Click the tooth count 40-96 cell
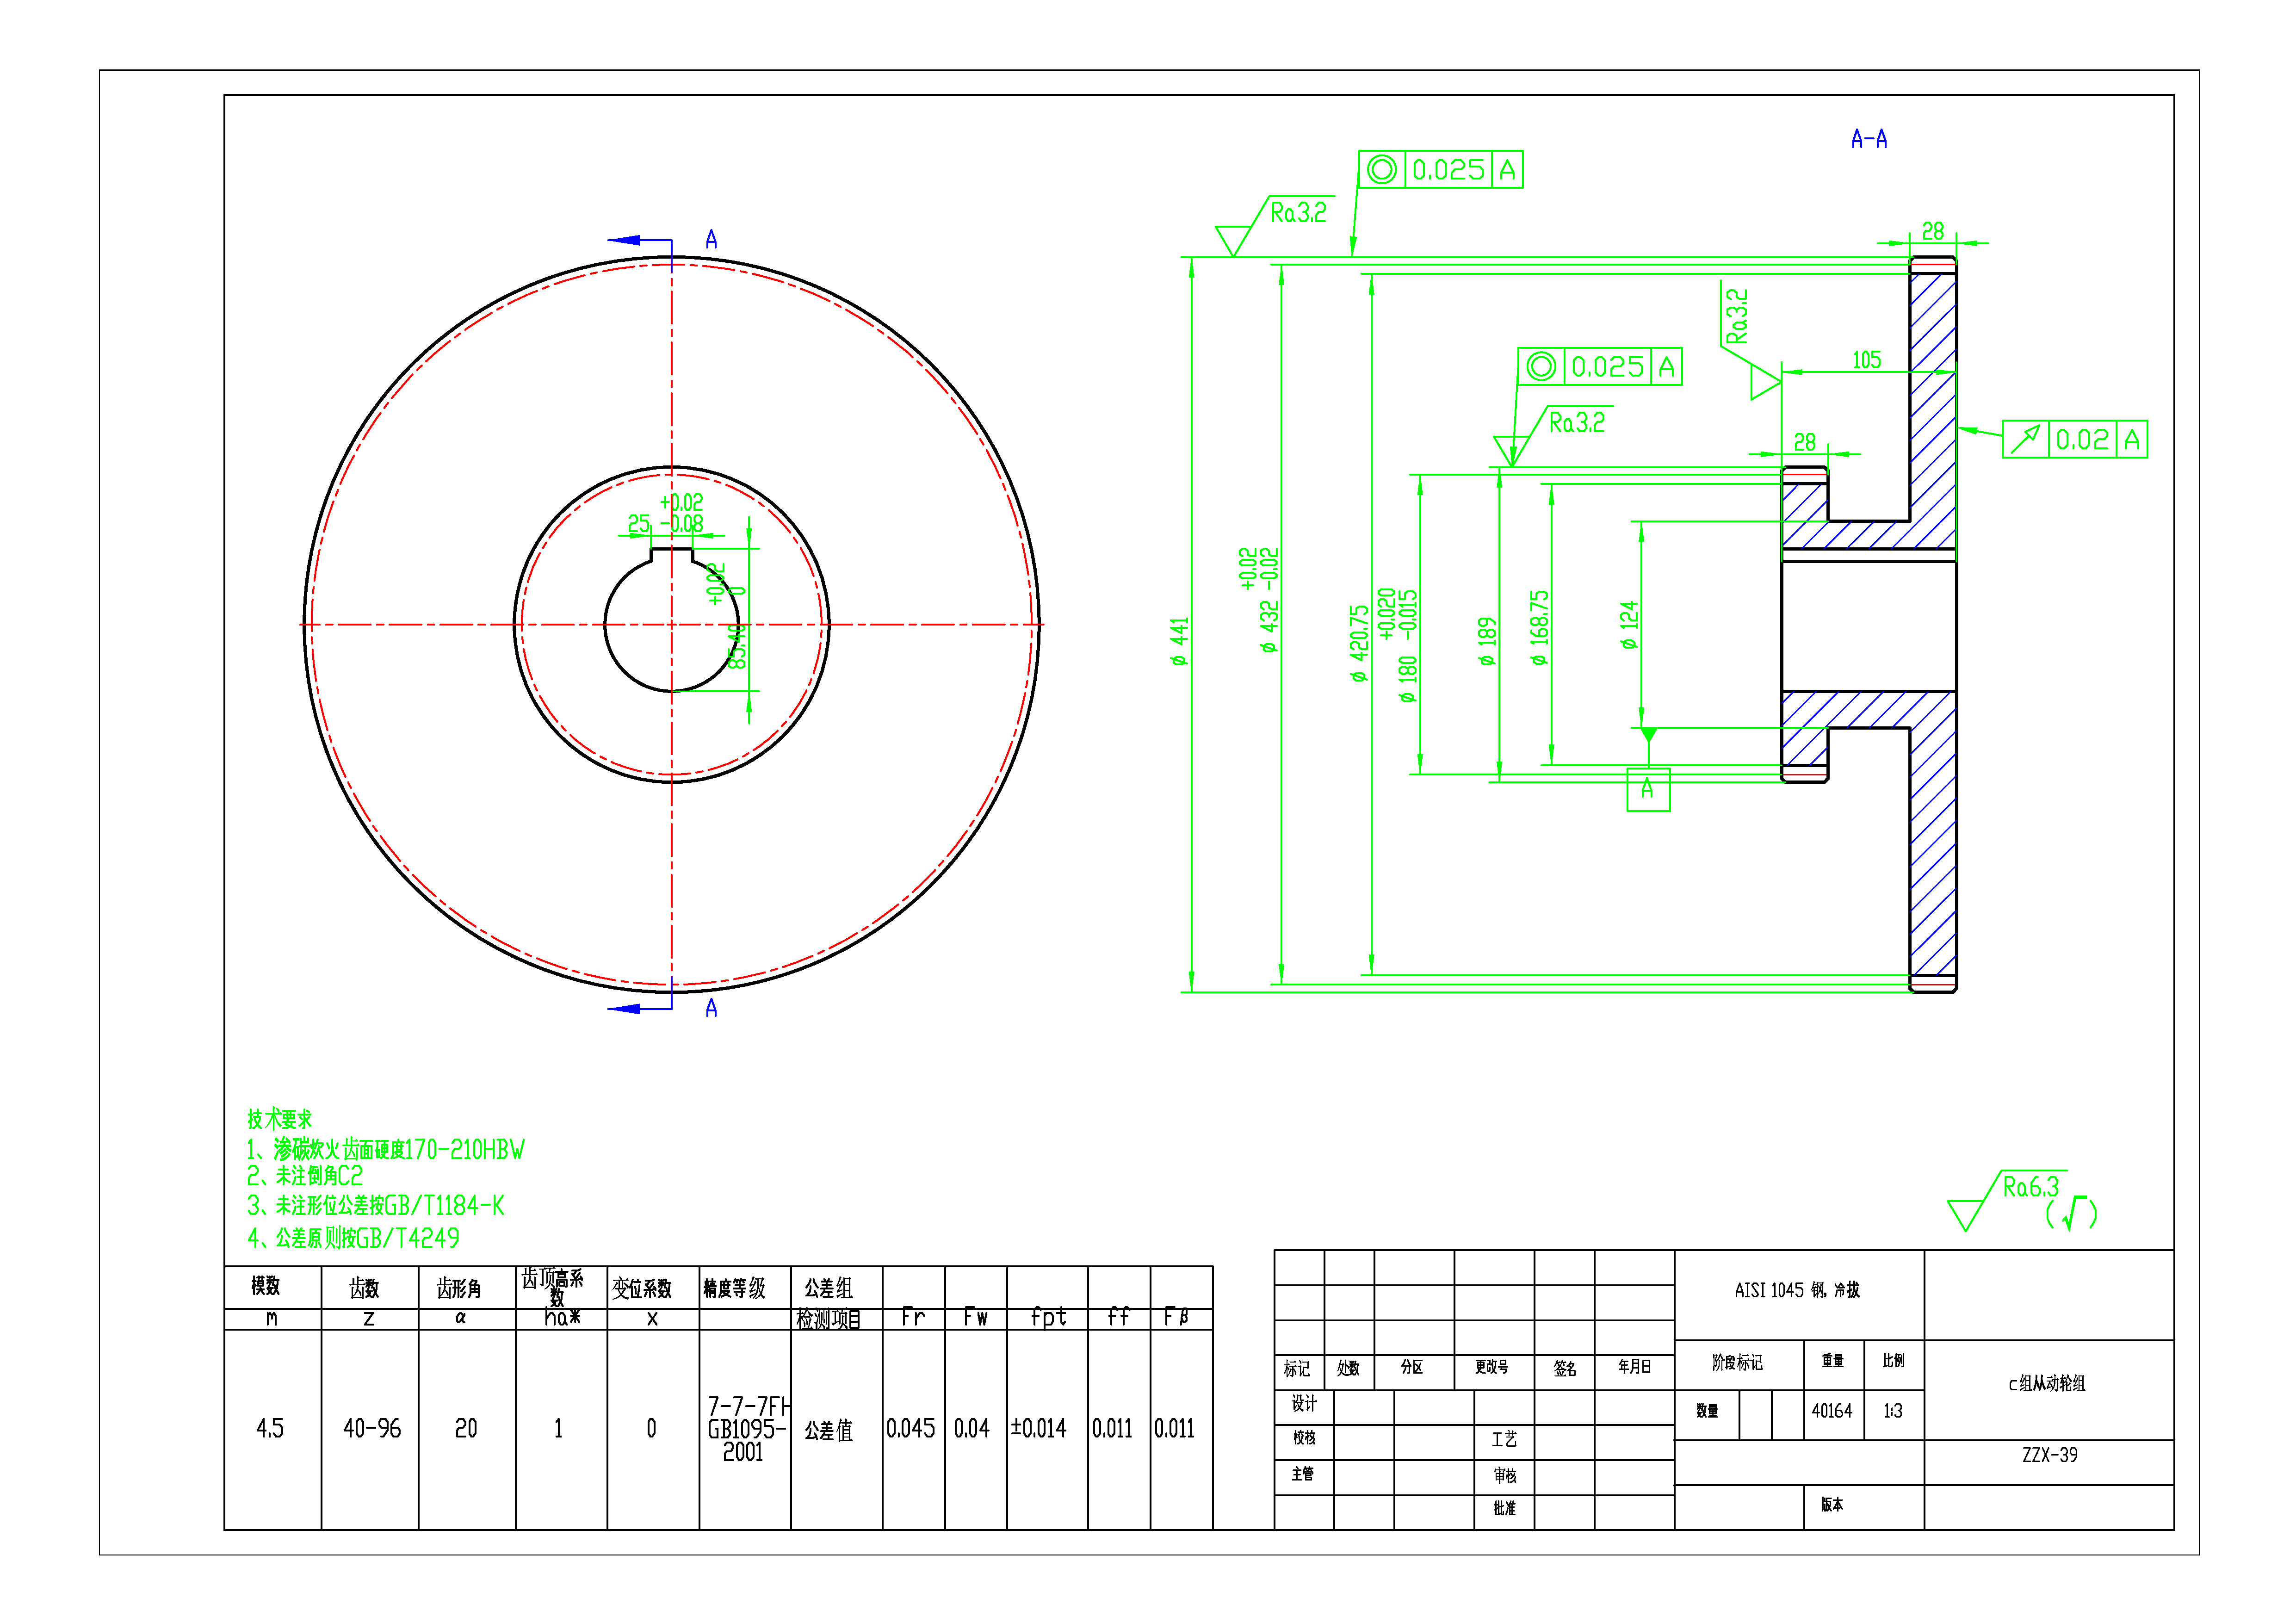 coord(371,1428)
